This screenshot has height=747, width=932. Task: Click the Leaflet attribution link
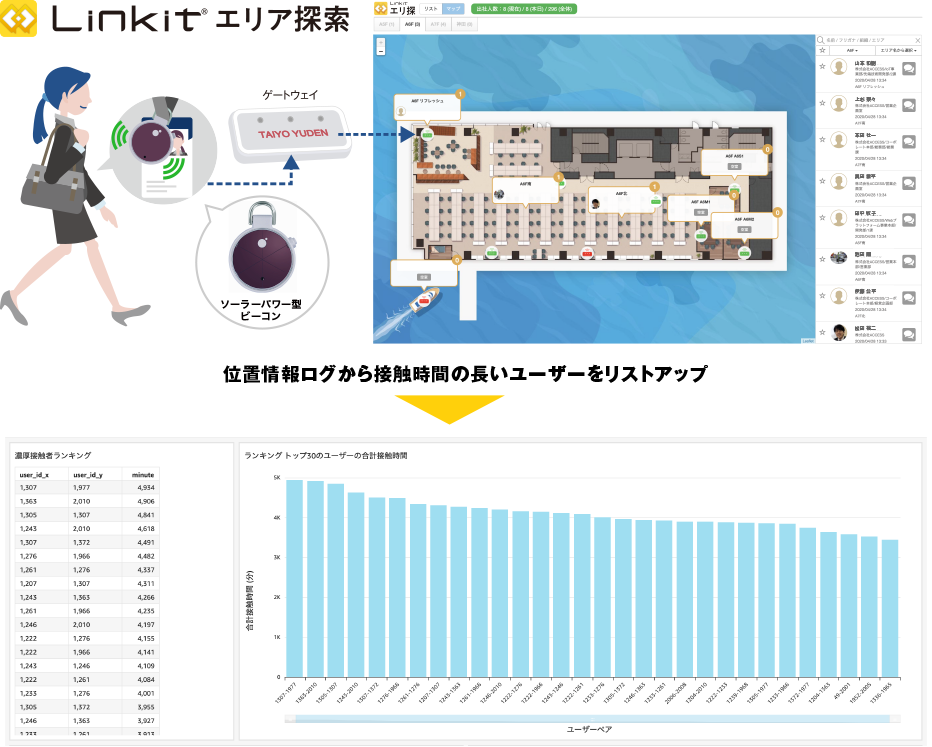pyautogui.click(x=808, y=341)
